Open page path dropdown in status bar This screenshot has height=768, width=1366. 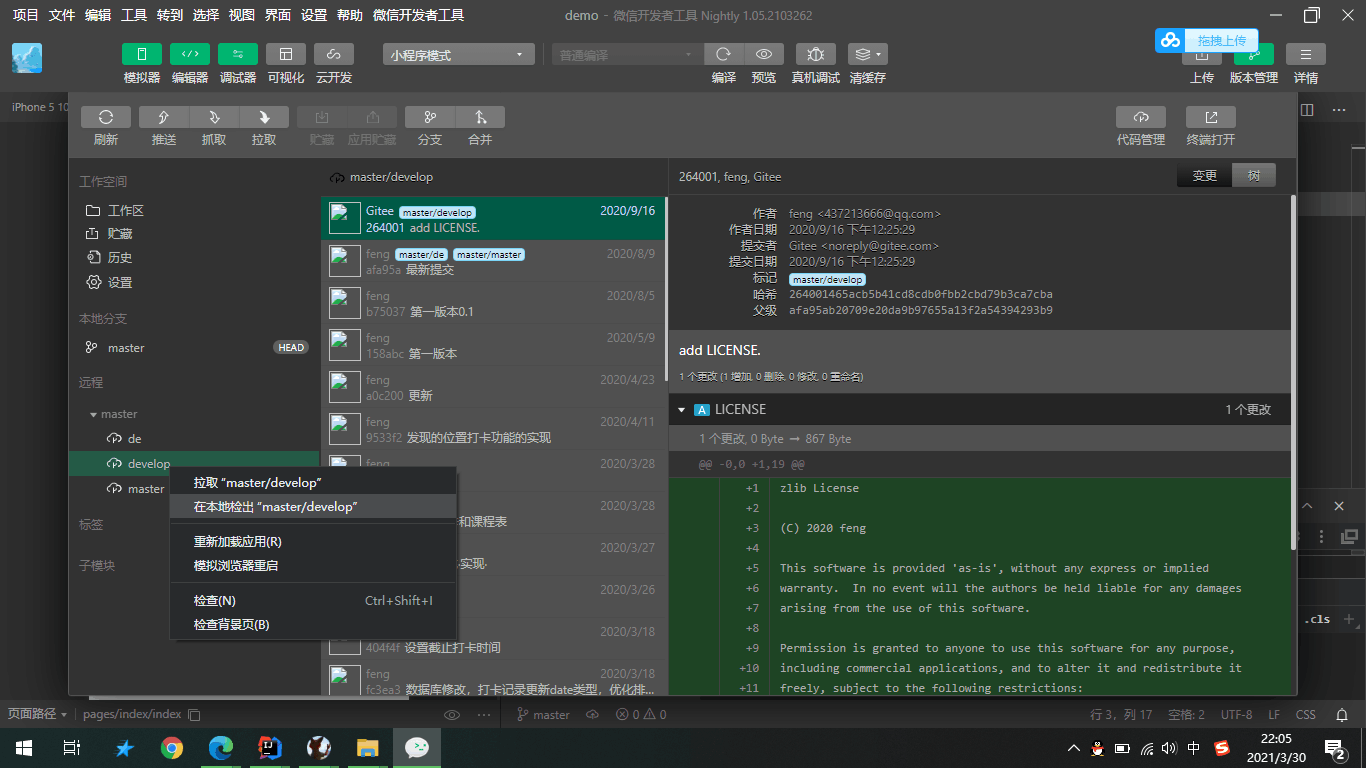38,714
